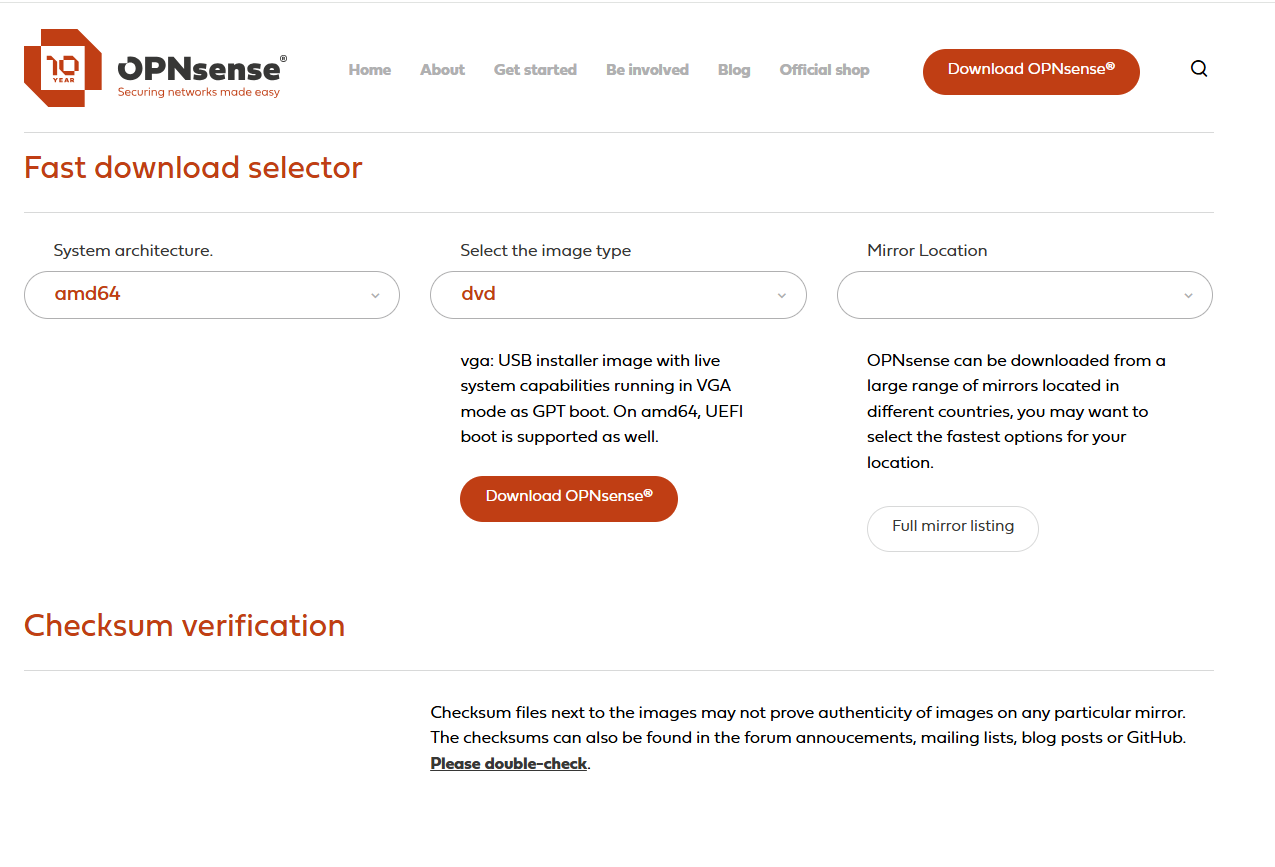
Task: Visit the Be involved section
Action: coord(647,70)
